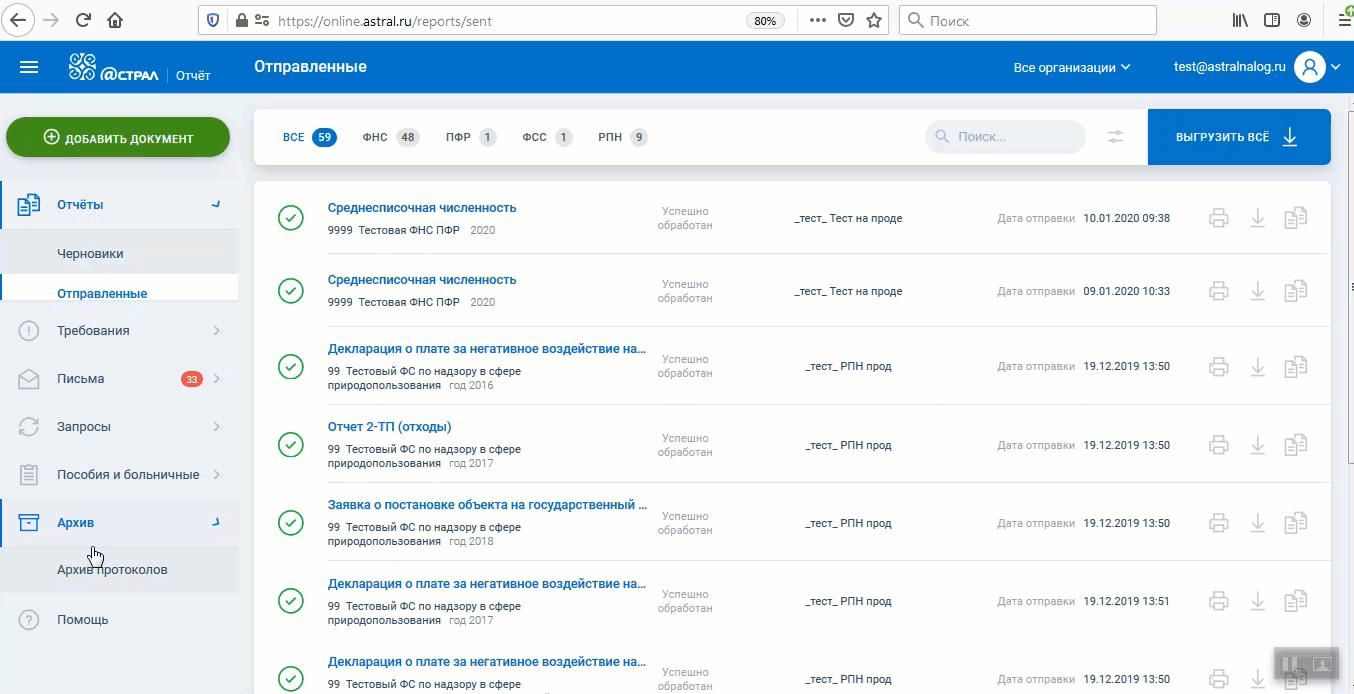The height and width of the screenshot is (694, 1354).
Task: Collapse the Отчёты section
Action: click(x=216, y=204)
